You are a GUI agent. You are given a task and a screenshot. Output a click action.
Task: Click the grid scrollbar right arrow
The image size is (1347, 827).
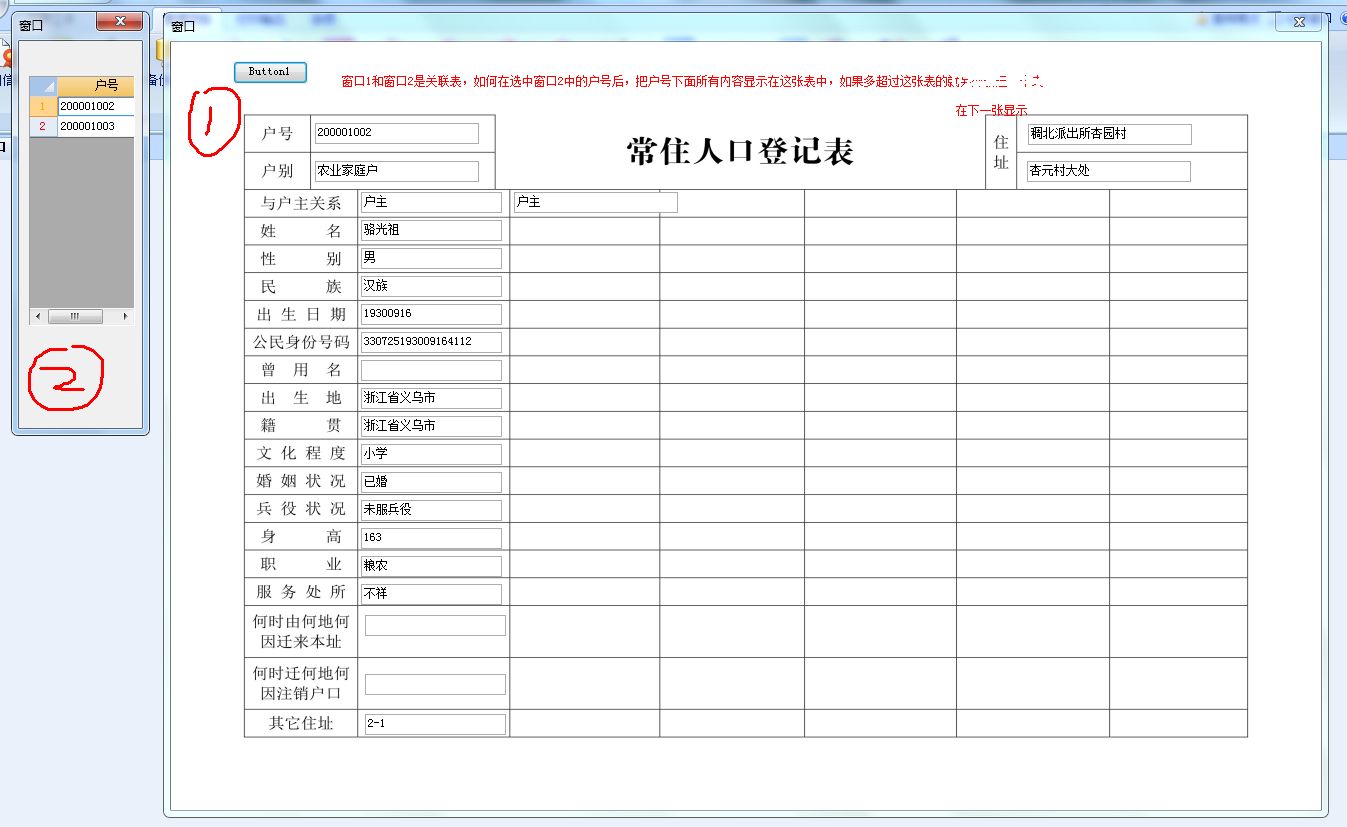[126, 316]
